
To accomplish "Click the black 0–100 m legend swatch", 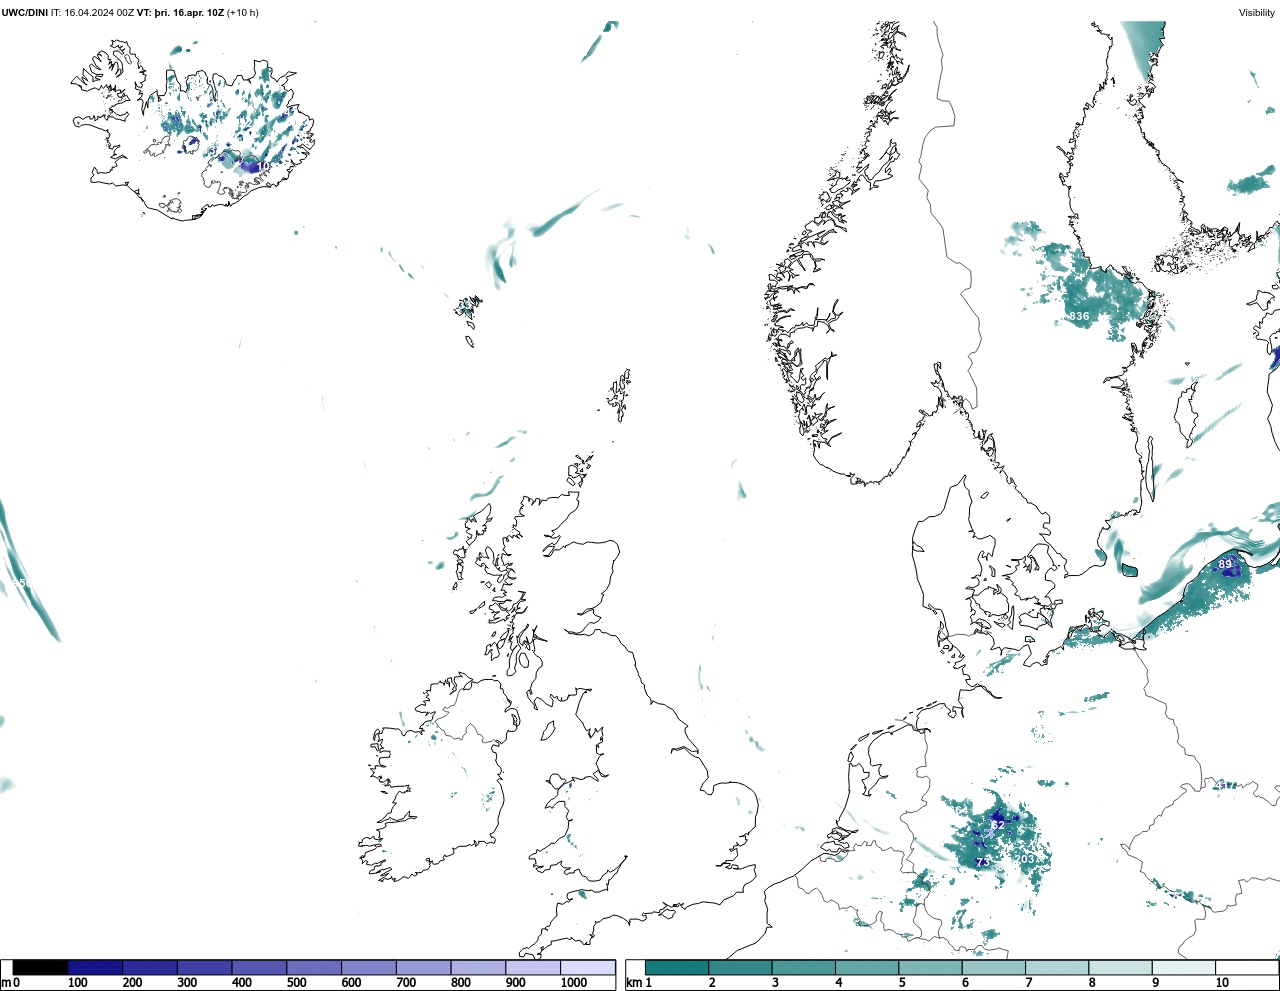I will 41,968.
